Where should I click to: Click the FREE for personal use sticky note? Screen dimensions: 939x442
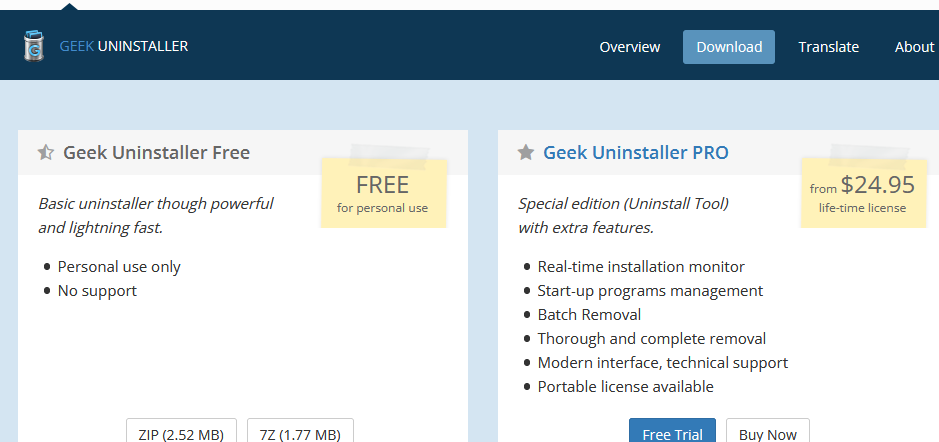(x=384, y=193)
